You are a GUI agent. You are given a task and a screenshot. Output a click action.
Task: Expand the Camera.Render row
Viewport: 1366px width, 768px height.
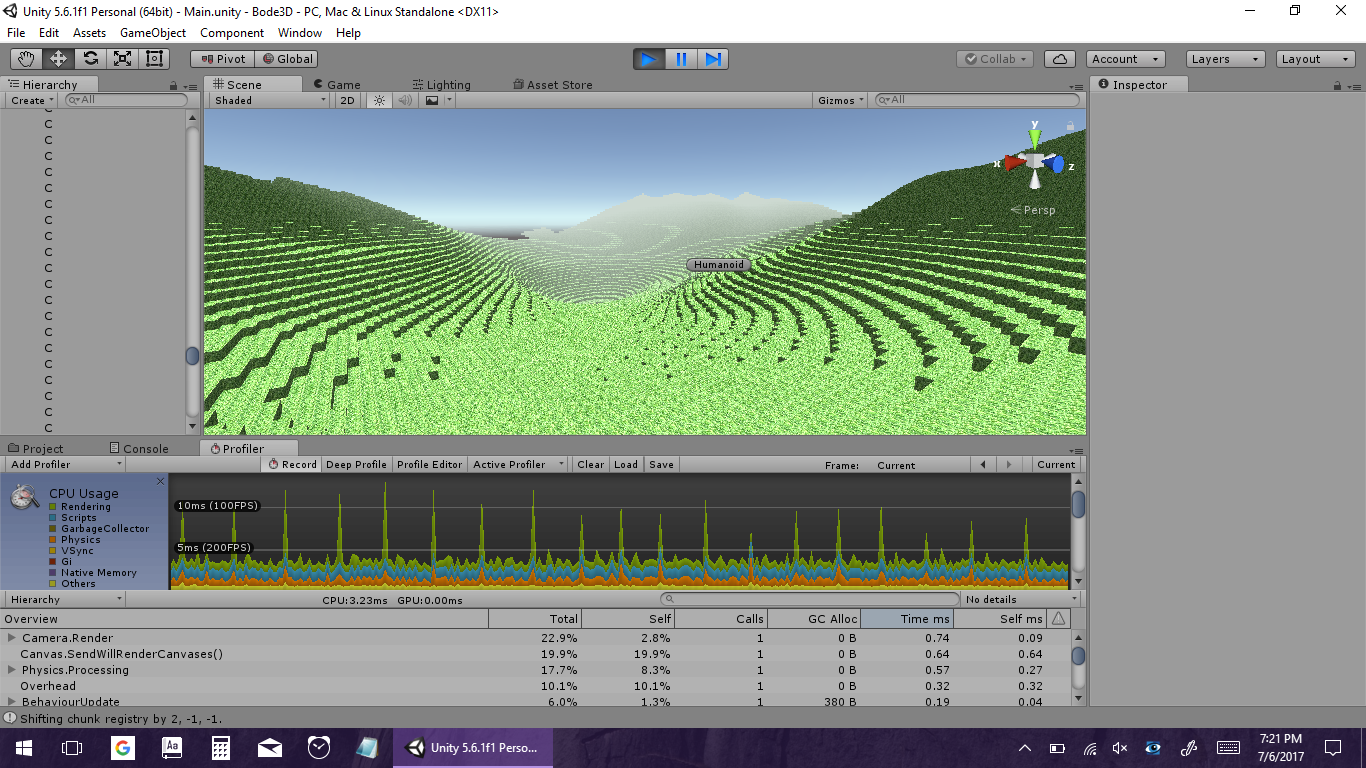(x=12, y=638)
